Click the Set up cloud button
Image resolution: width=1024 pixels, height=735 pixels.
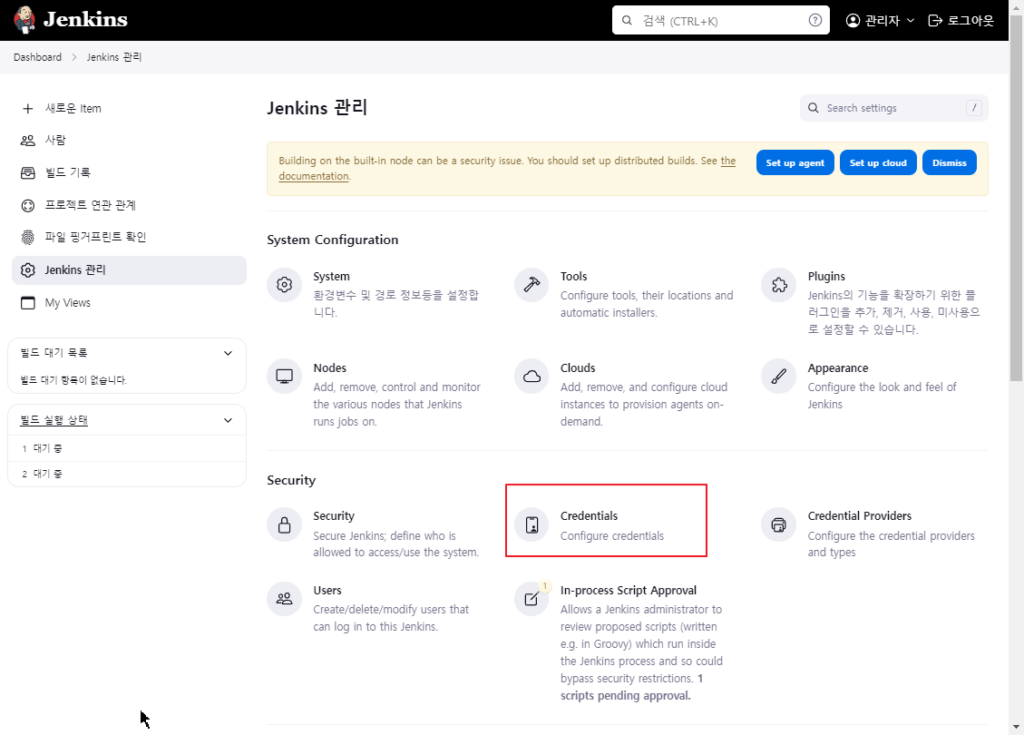point(878,163)
